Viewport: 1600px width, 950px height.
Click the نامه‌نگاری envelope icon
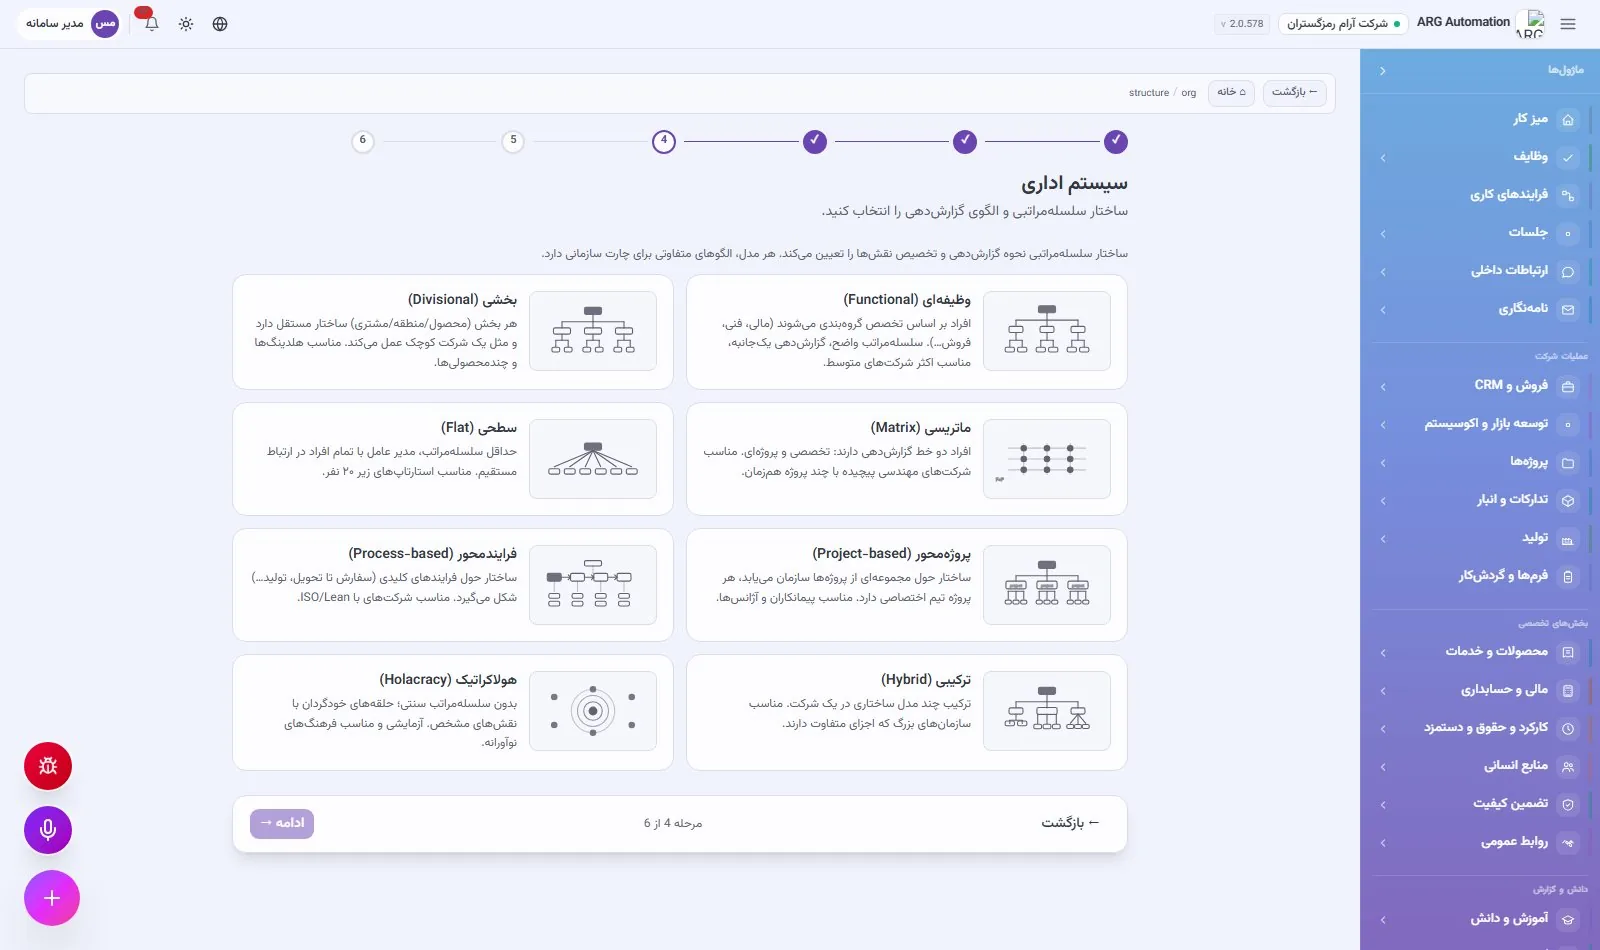tap(1568, 310)
